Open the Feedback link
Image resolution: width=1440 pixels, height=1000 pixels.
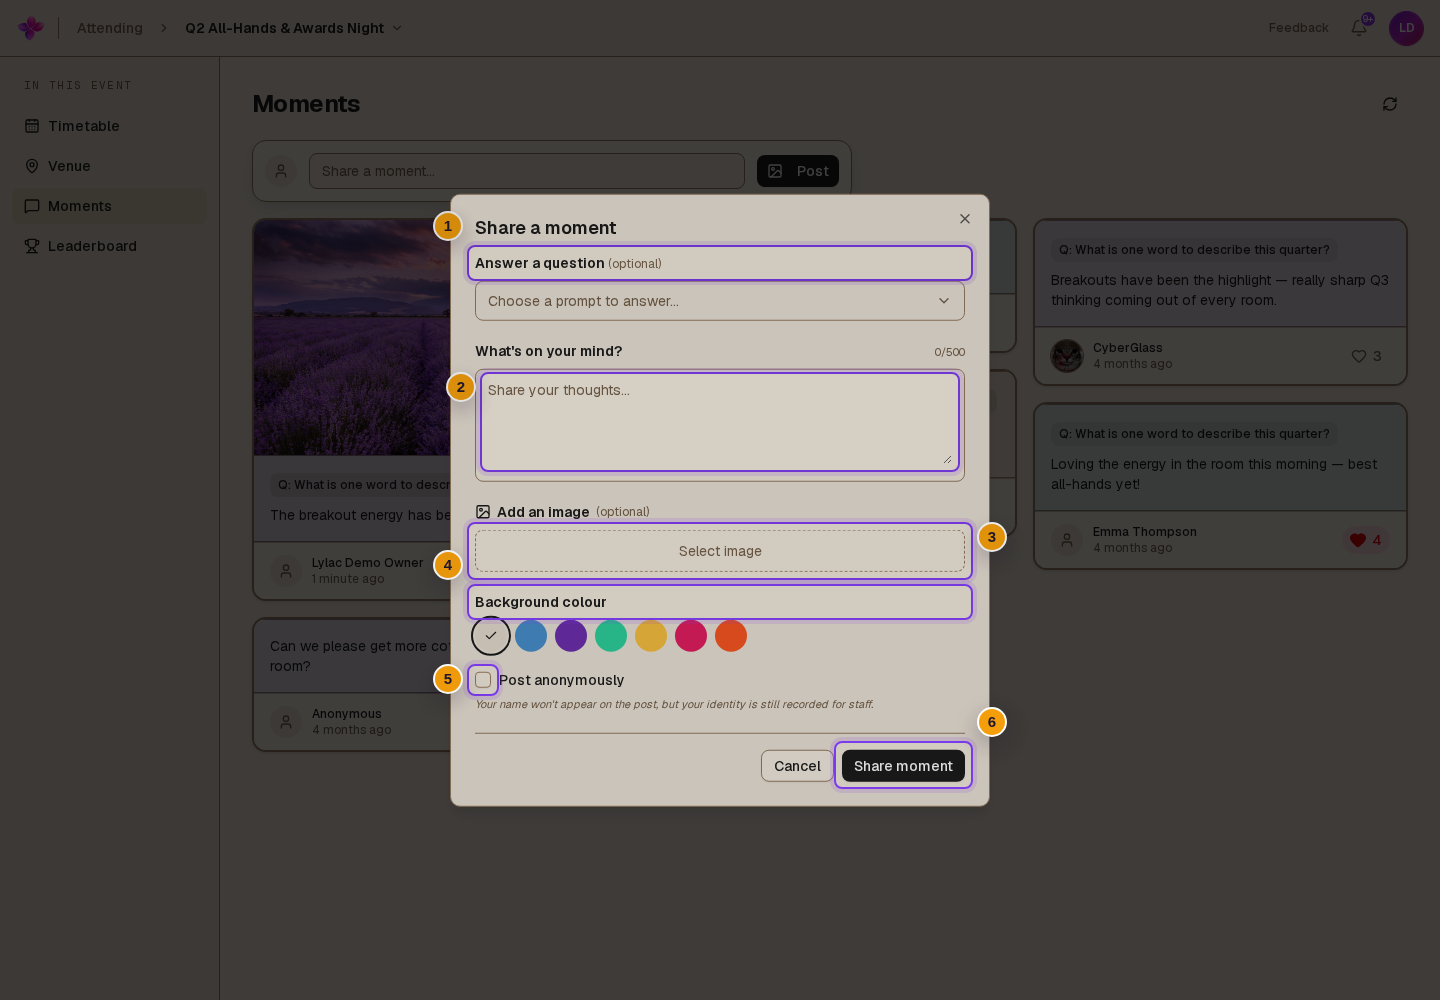(x=1298, y=28)
